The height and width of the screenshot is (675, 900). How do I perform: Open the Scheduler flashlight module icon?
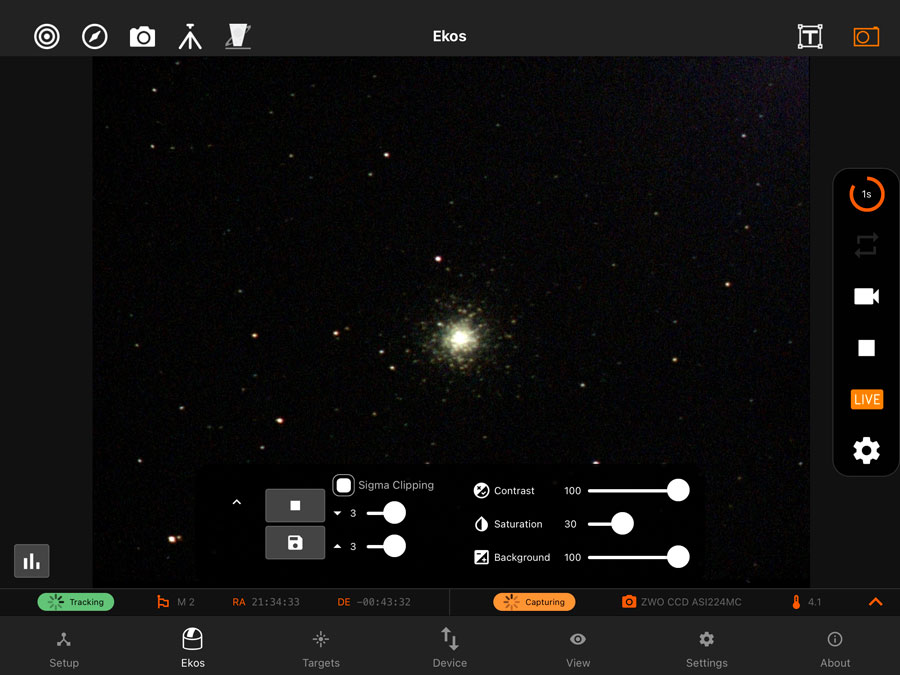[x=238, y=37]
